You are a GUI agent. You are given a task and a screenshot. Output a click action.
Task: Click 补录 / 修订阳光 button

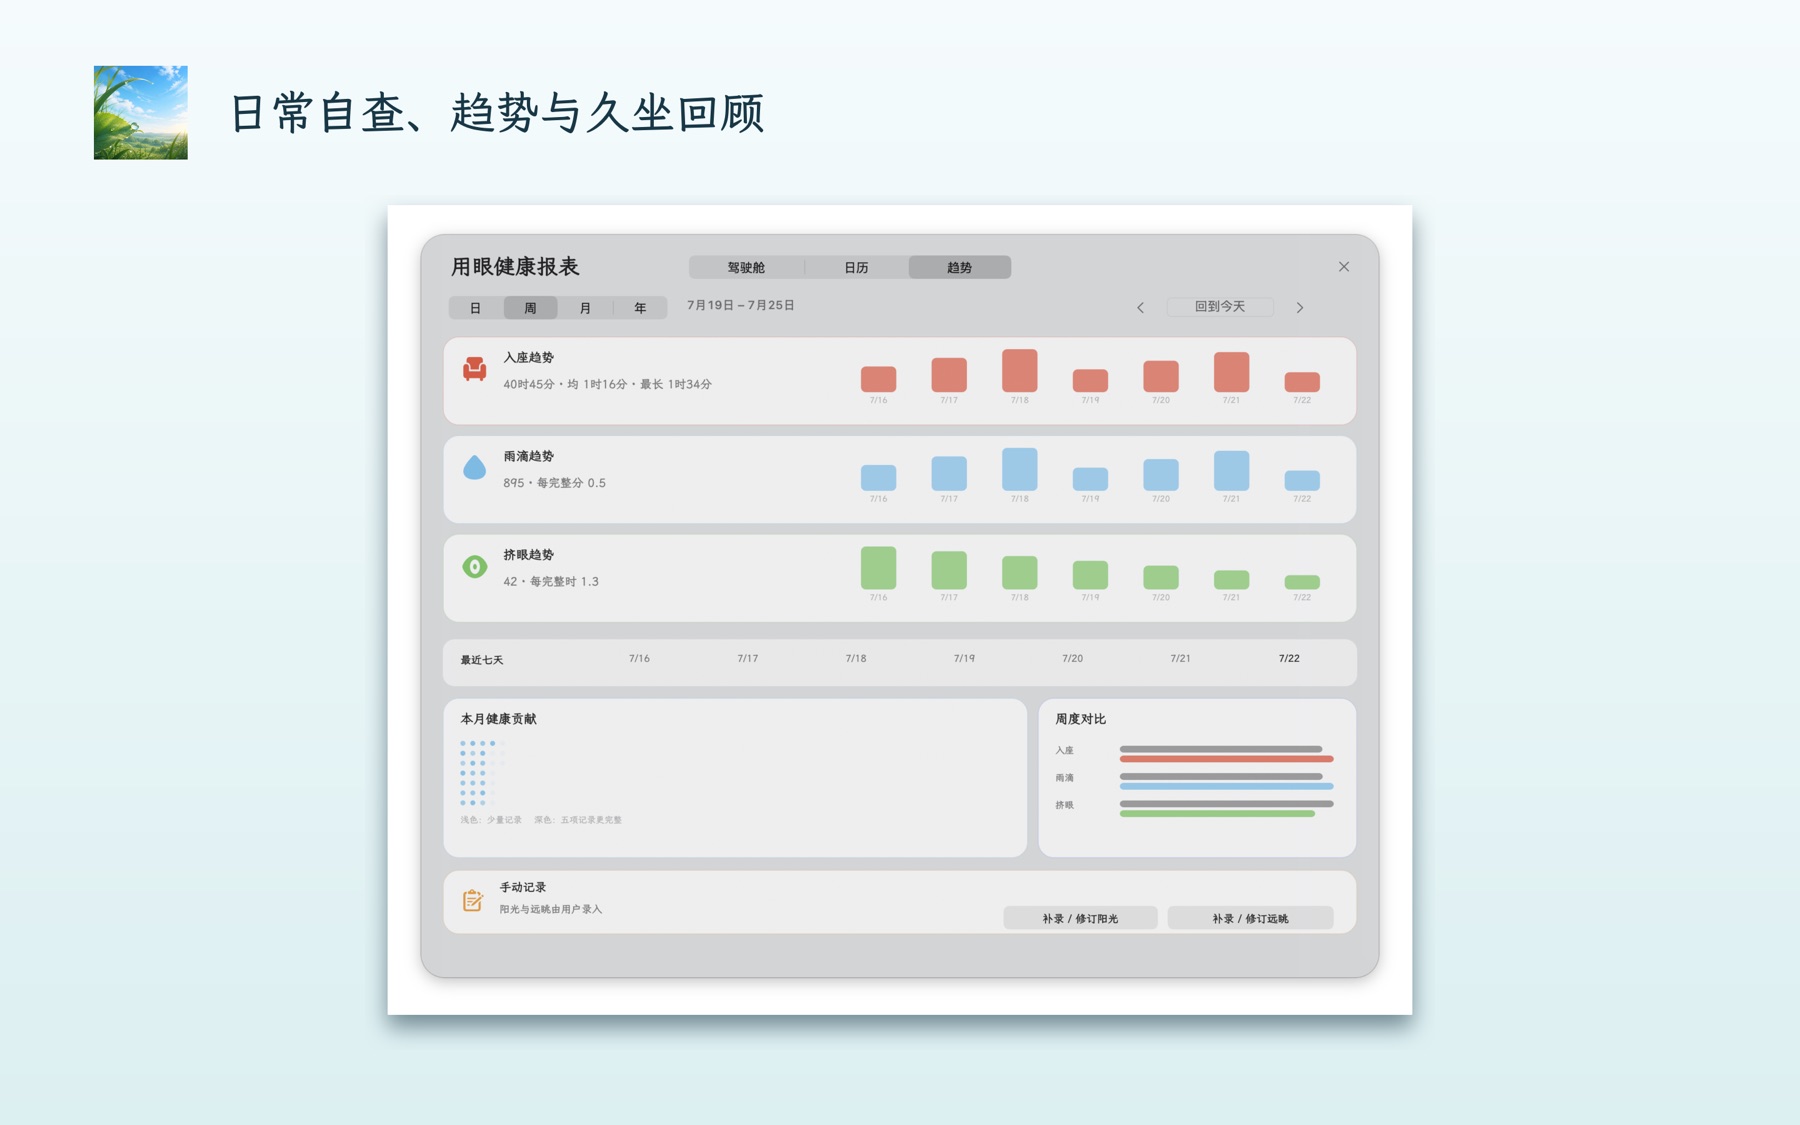[x=1080, y=918]
